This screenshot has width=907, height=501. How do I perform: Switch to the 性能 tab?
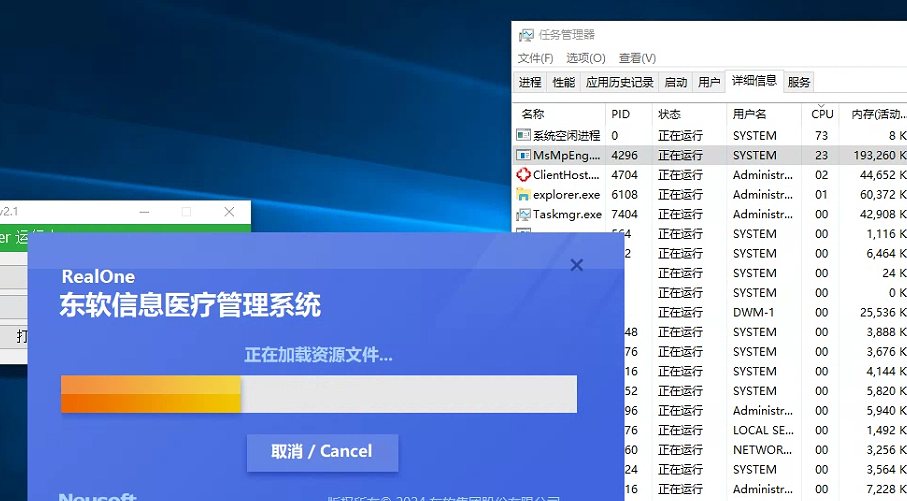pos(563,82)
